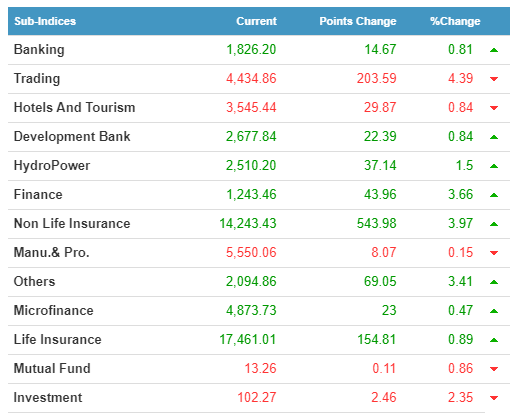The image size is (523, 415).
Task: Open the Microfinance sub-index row label
Action: click(x=53, y=311)
